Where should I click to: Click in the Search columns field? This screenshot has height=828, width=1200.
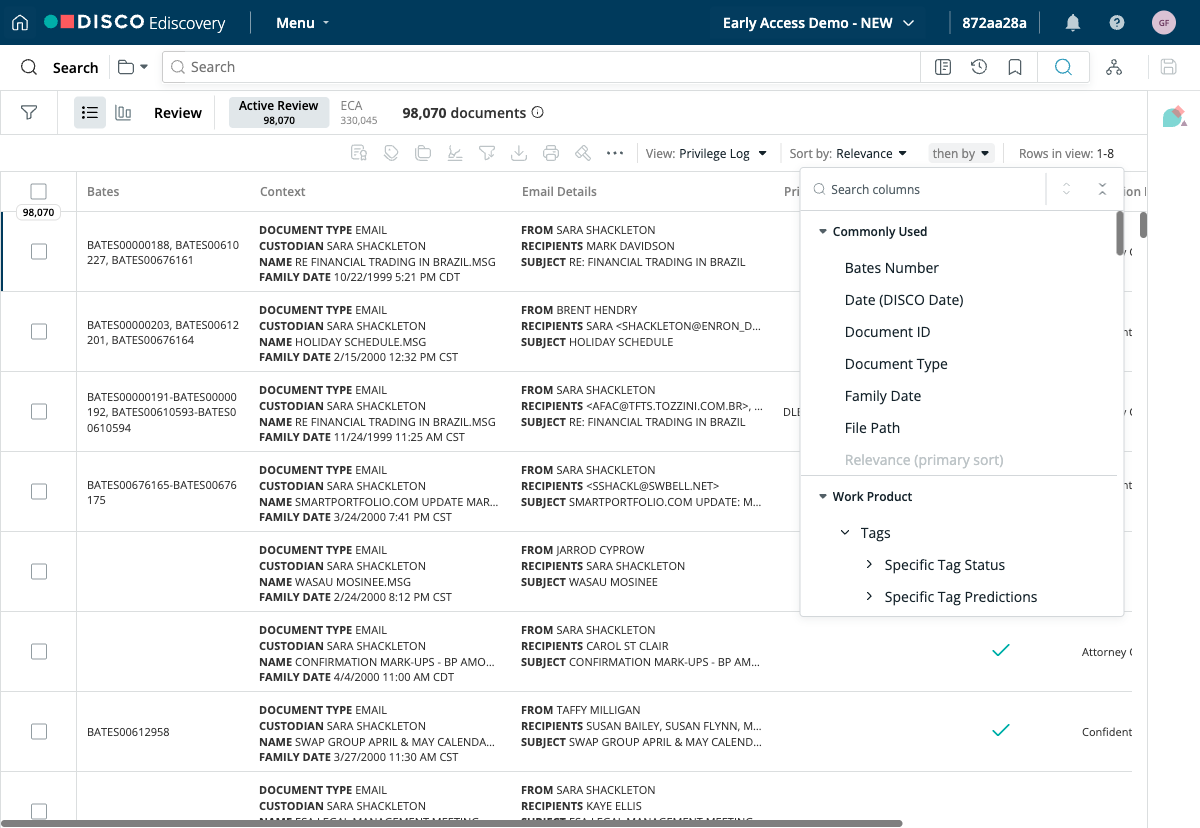click(924, 189)
